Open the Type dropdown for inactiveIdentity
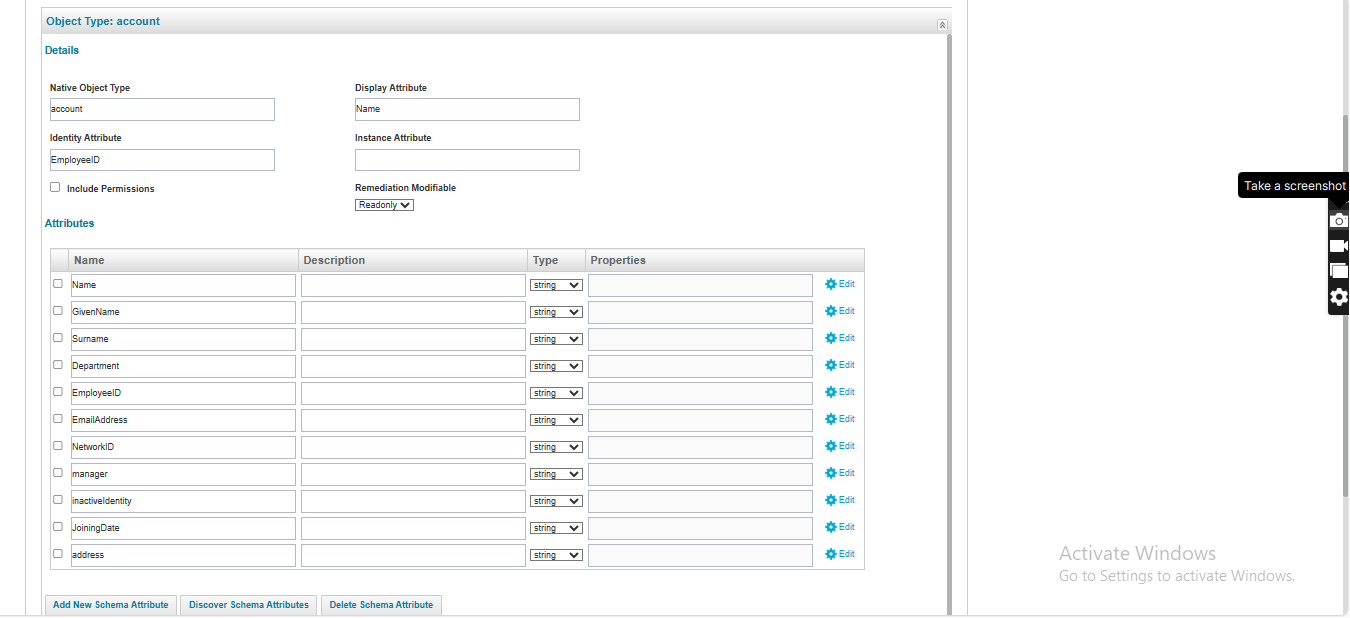This screenshot has height=618, width=1350. [x=556, y=501]
